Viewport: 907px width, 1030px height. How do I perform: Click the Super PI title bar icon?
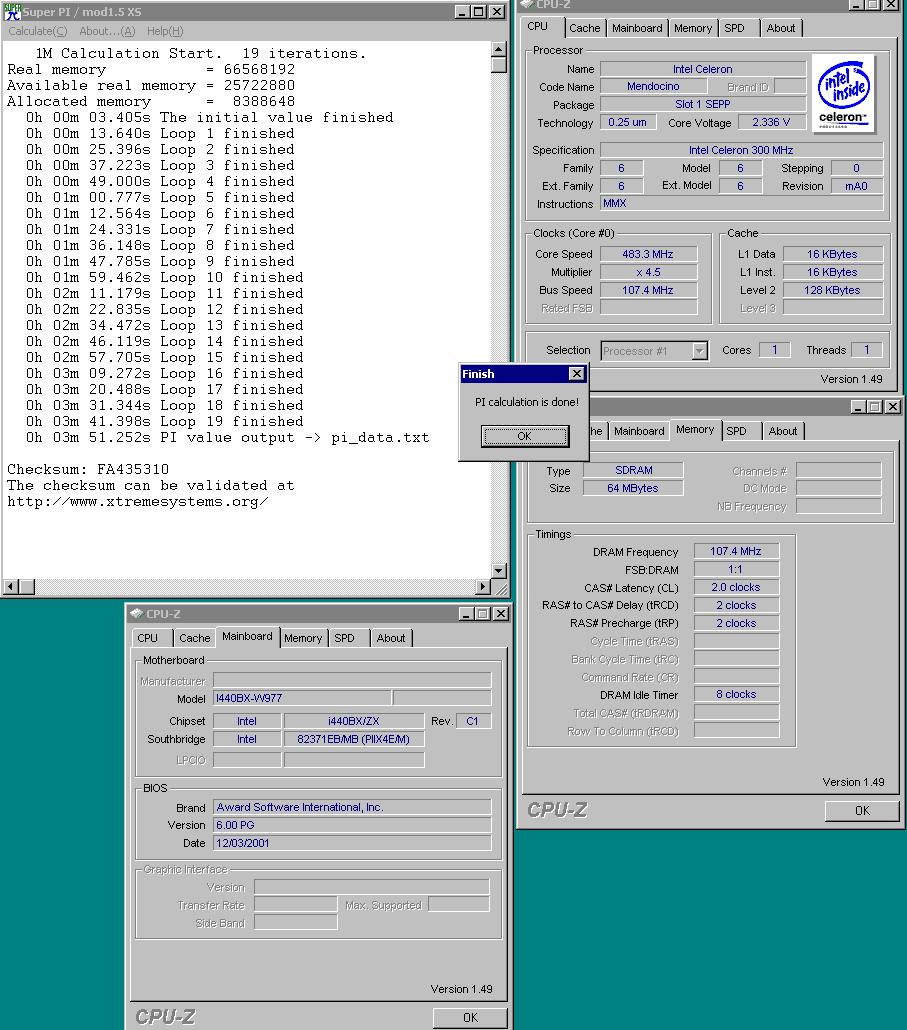point(12,12)
